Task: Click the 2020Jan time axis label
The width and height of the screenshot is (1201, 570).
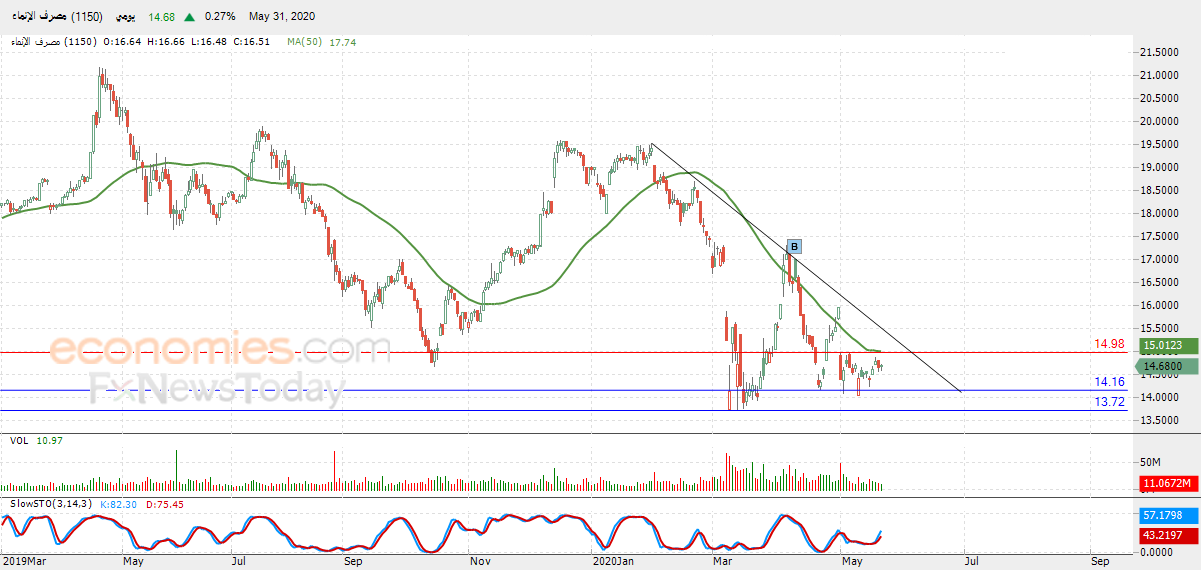Action: click(612, 561)
